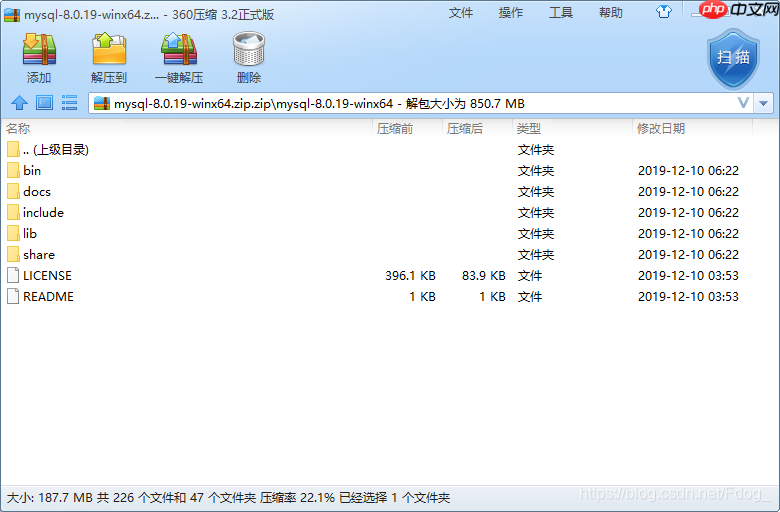The height and width of the screenshot is (512, 780).
Task: Click the bin folder date '2019-12-10 06:22'
Action: click(688, 171)
